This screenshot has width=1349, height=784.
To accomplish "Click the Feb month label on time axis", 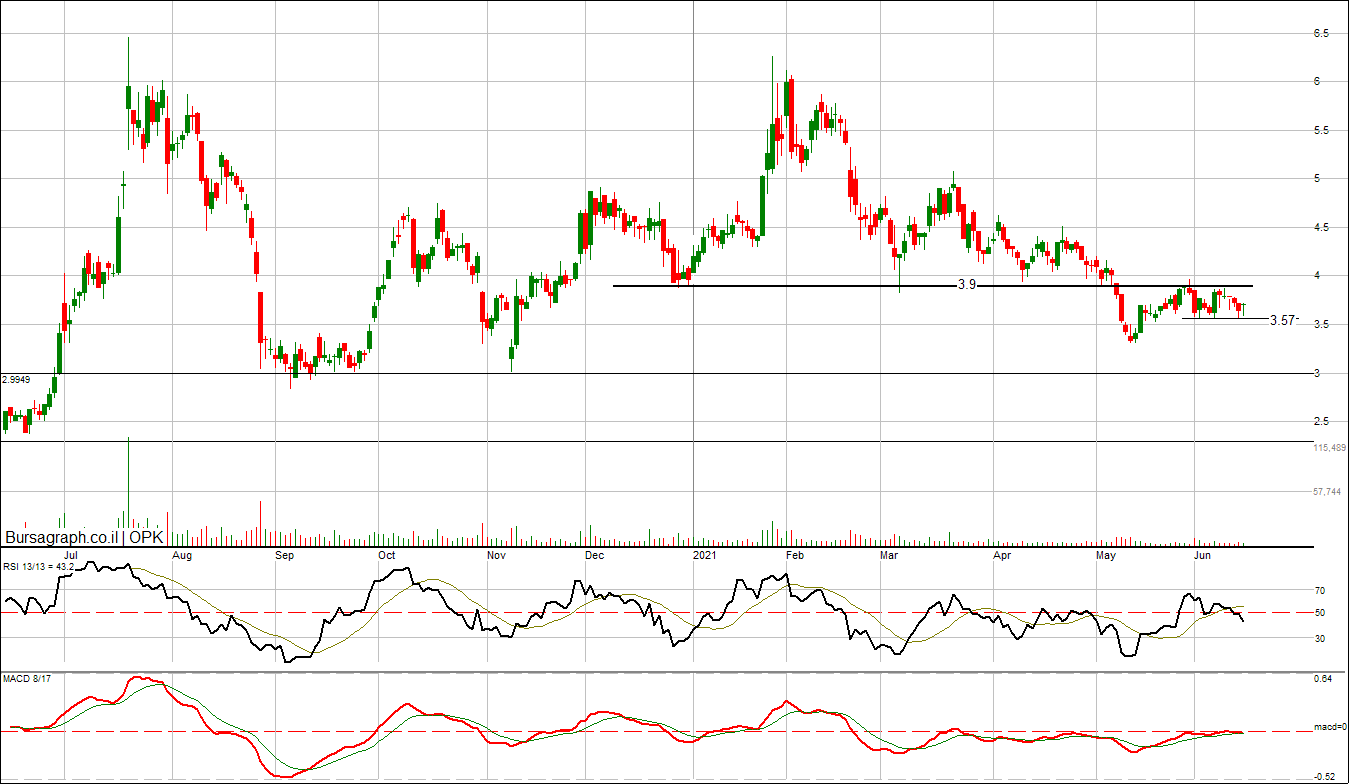I will pyautogui.click(x=795, y=554).
